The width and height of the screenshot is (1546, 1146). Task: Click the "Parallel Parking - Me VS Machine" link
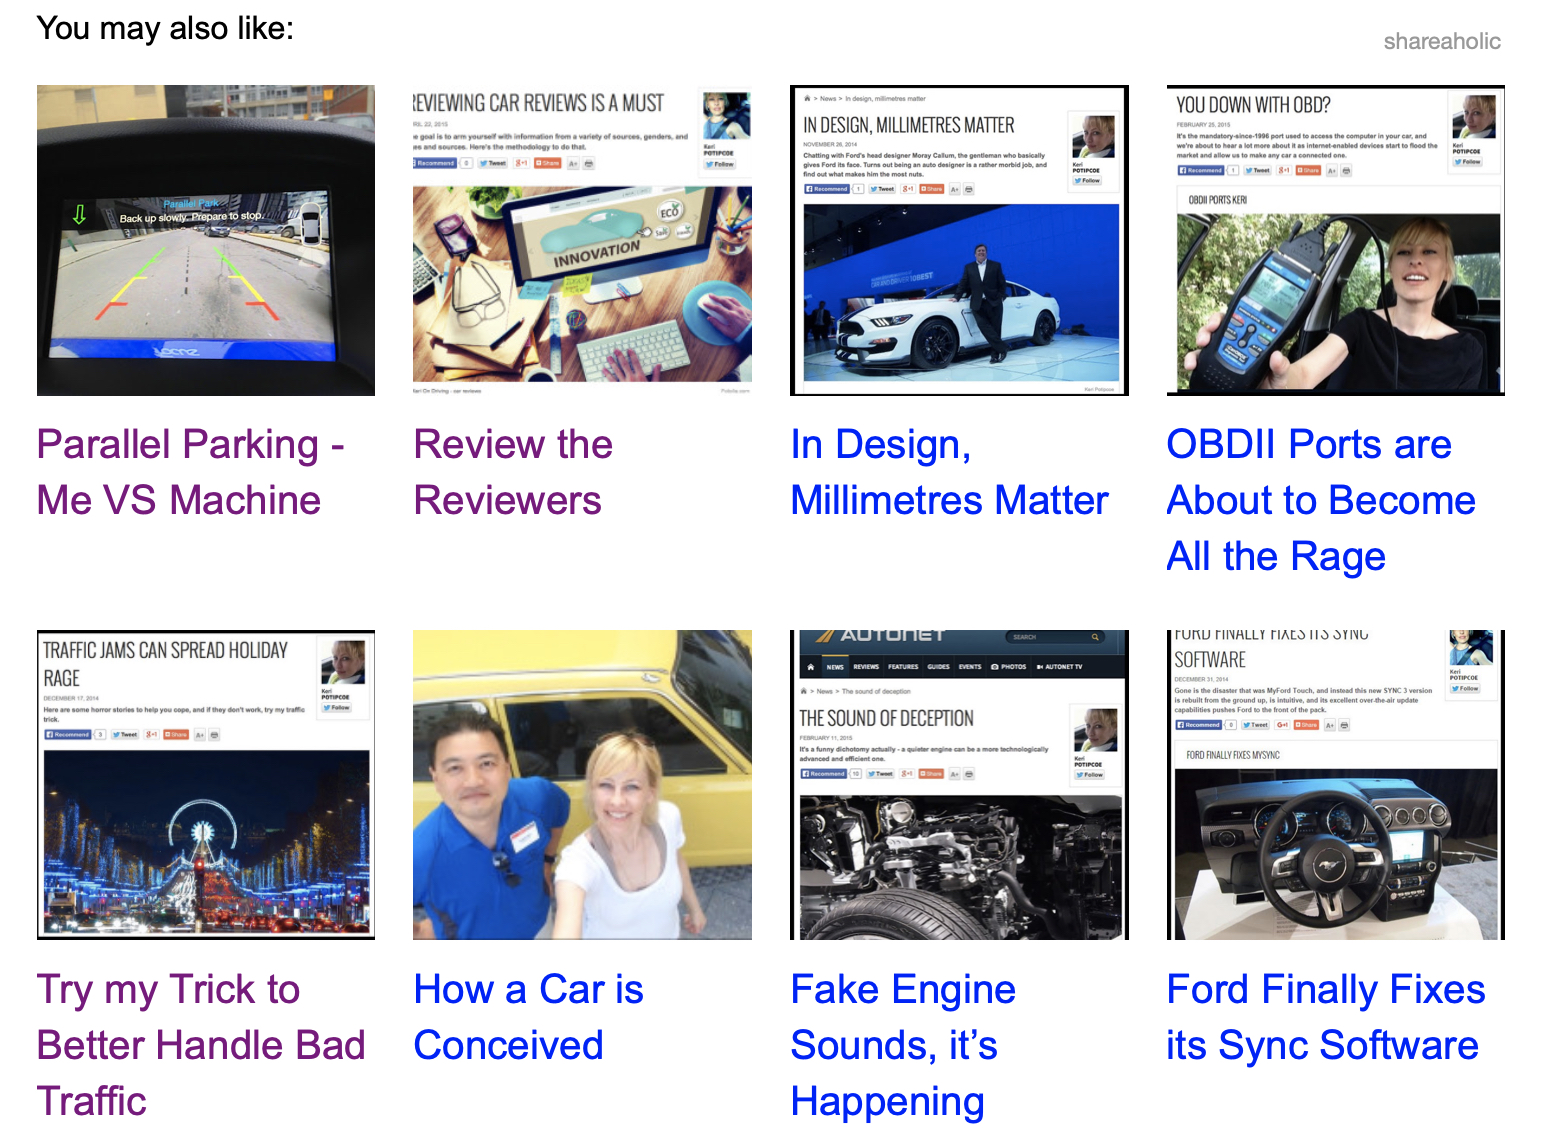190,472
